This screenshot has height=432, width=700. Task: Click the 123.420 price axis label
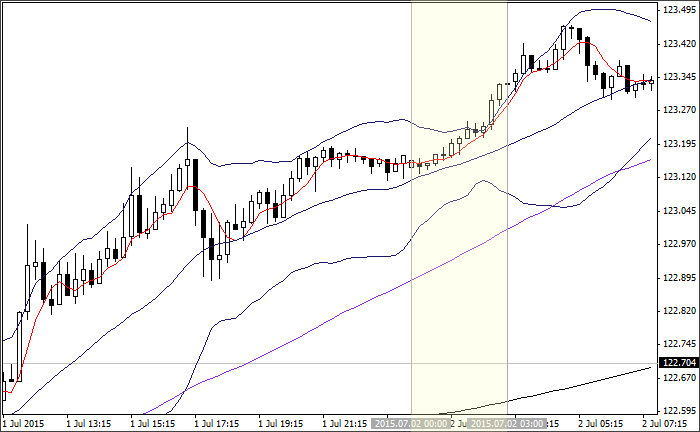click(x=679, y=44)
